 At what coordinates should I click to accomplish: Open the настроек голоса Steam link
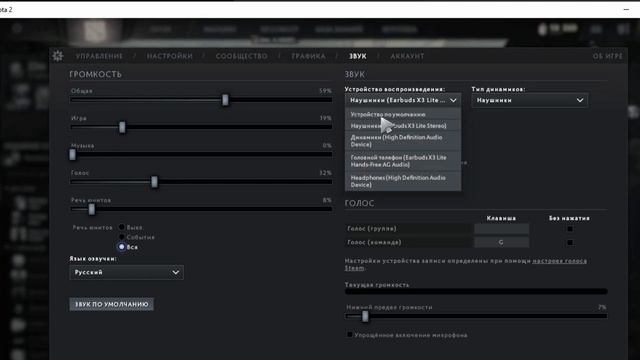559,261
